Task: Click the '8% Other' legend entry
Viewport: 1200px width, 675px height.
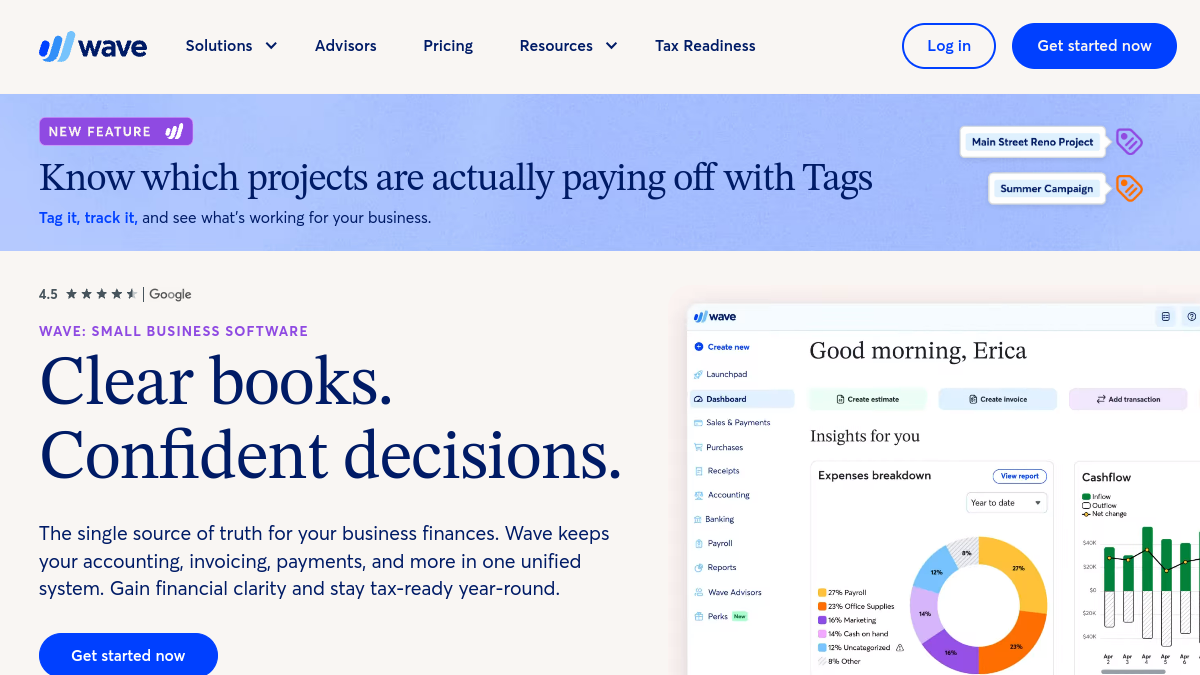Action: point(839,661)
